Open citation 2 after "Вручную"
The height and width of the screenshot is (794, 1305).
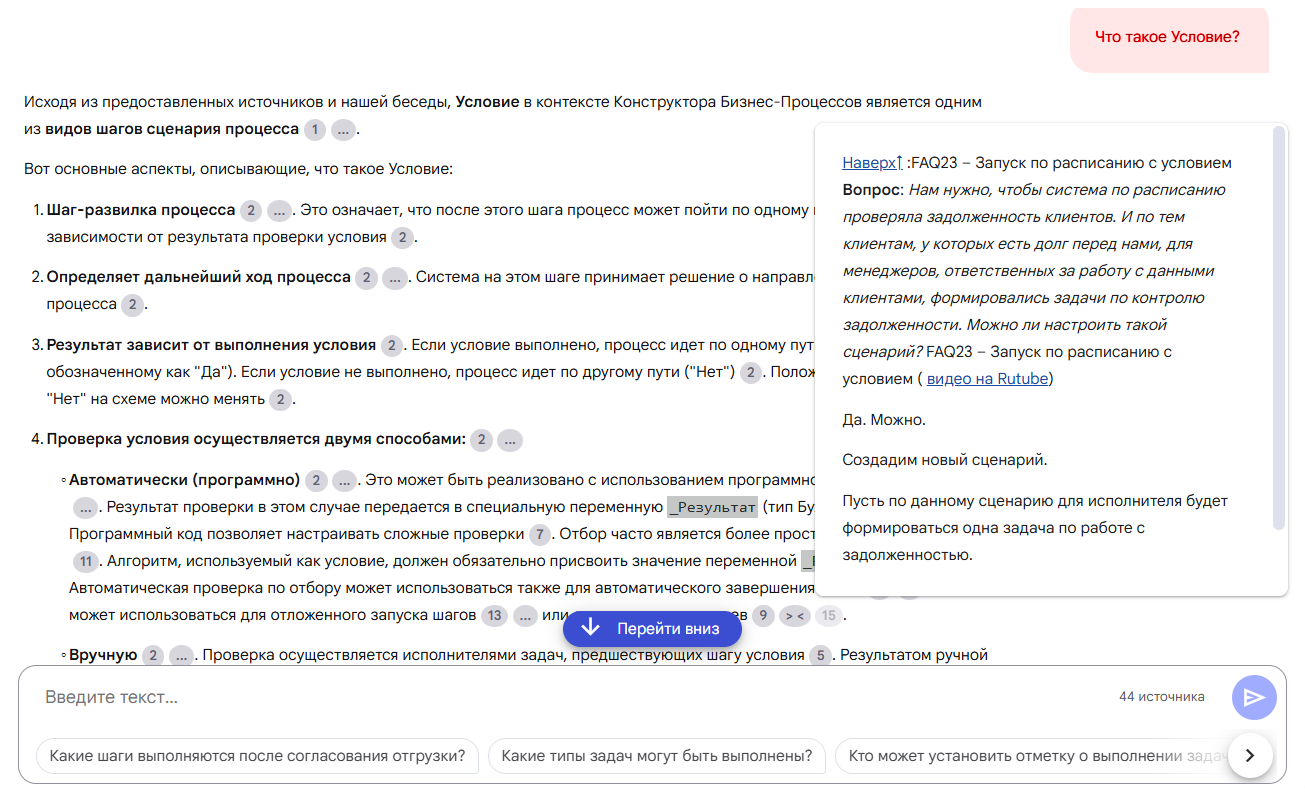(x=153, y=656)
